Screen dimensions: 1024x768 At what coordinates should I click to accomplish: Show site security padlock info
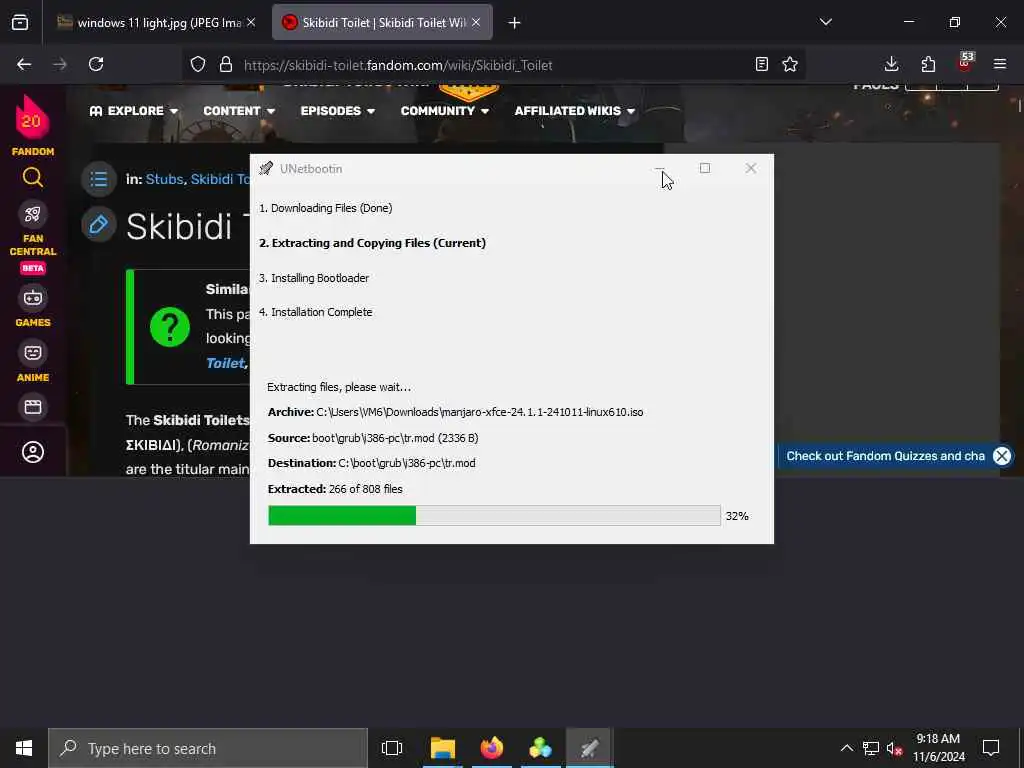point(226,64)
